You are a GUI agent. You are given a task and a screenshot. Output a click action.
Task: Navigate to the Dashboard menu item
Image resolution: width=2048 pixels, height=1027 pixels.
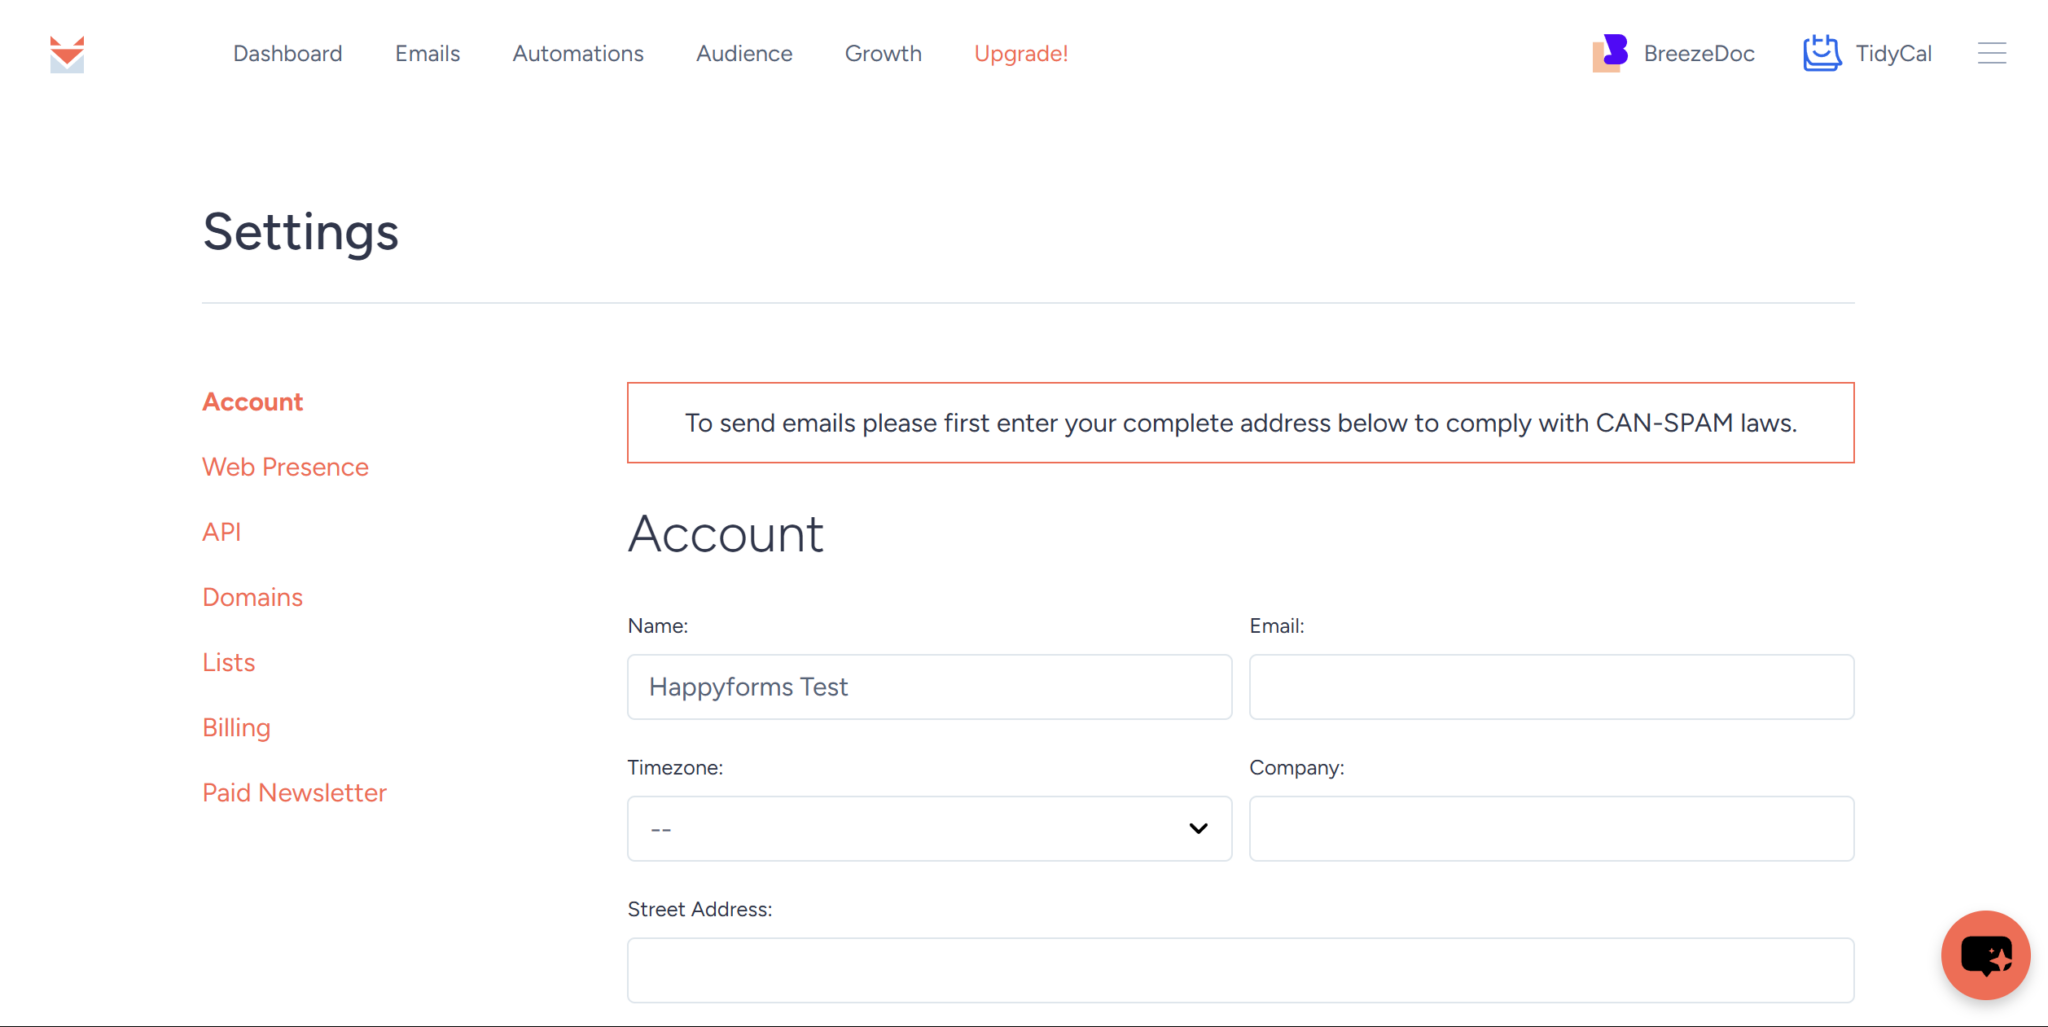tap(287, 54)
